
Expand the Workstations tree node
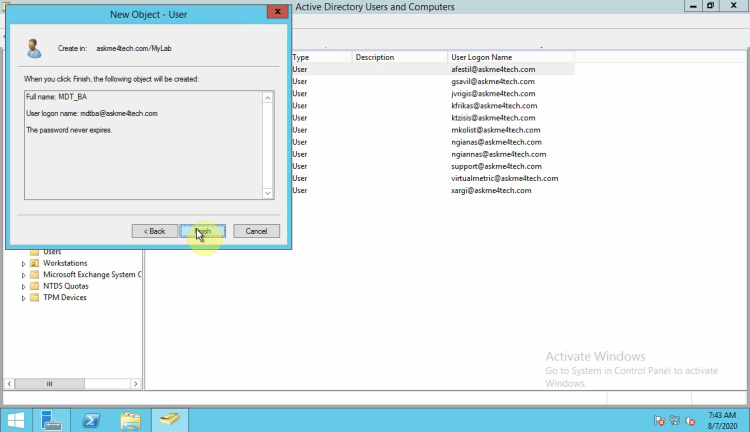pyautogui.click(x=23, y=263)
